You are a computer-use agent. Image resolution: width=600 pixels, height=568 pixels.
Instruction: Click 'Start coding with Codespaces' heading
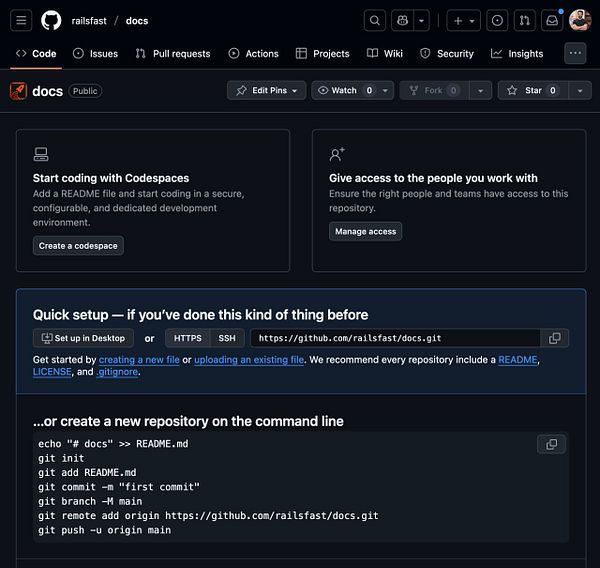tap(111, 178)
